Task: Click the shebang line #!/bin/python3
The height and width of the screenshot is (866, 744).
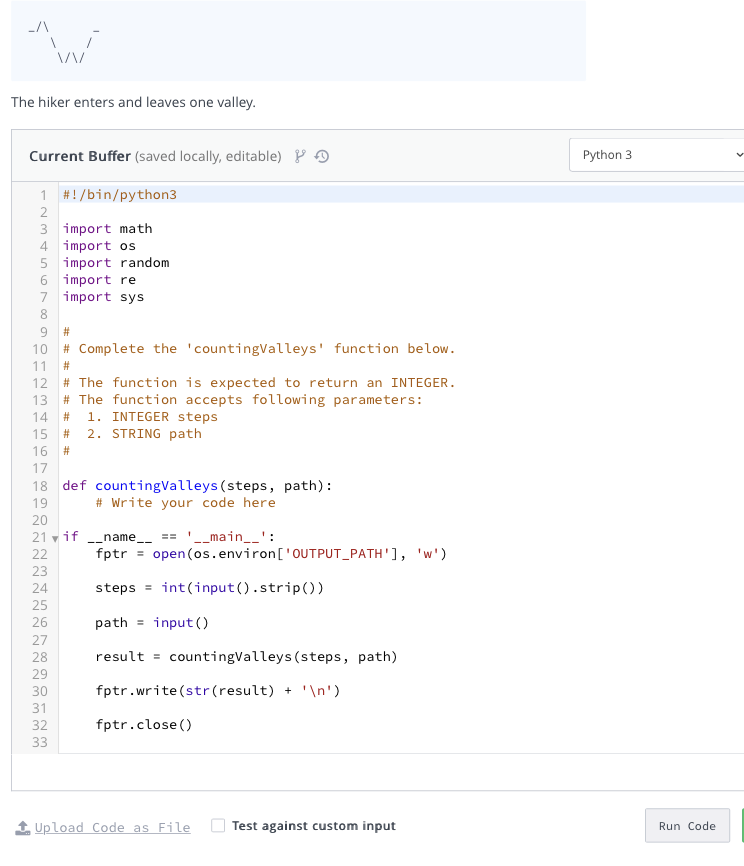Action: click(x=120, y=194)
